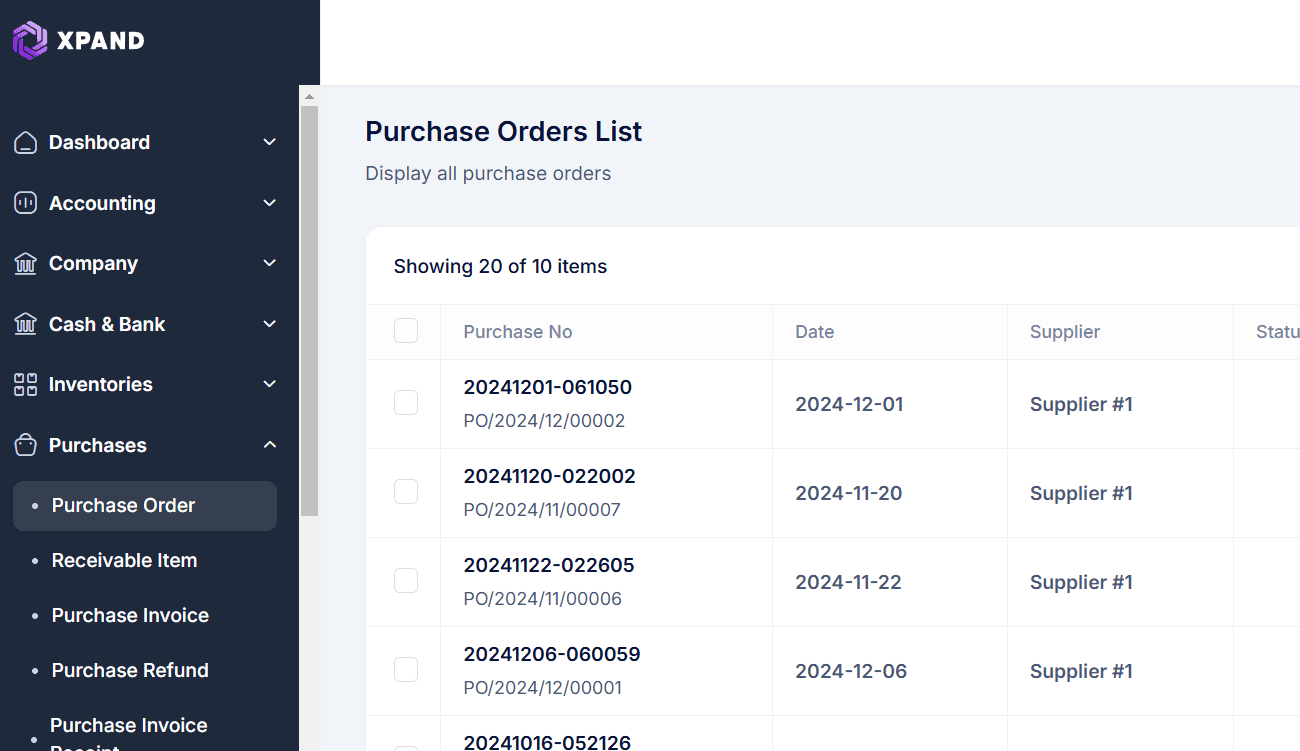
Task: Click the Purchases bag icon
Action: click(x=26, y=445)
